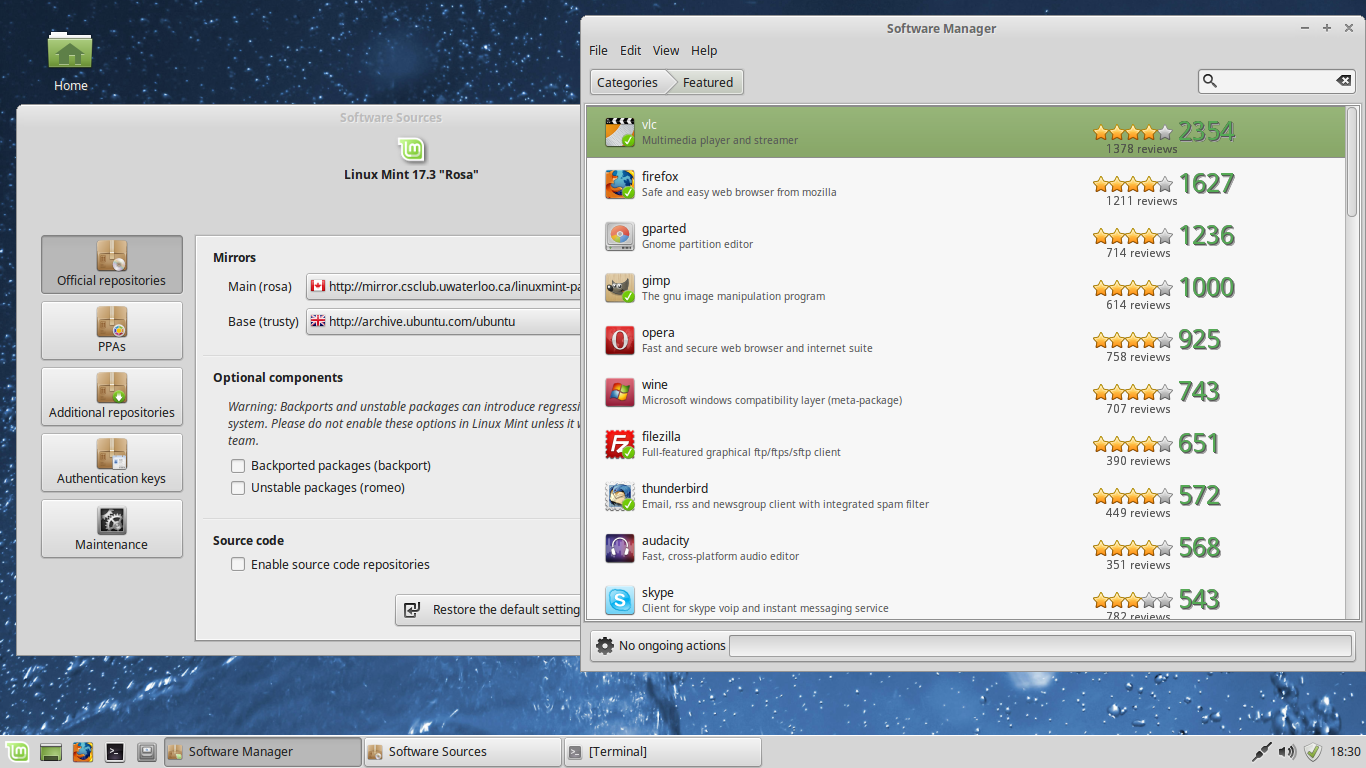The width and height of the screenshot is (1366, 768).
Task: Focus the Software Manager search box
Action: point(1277,81)
